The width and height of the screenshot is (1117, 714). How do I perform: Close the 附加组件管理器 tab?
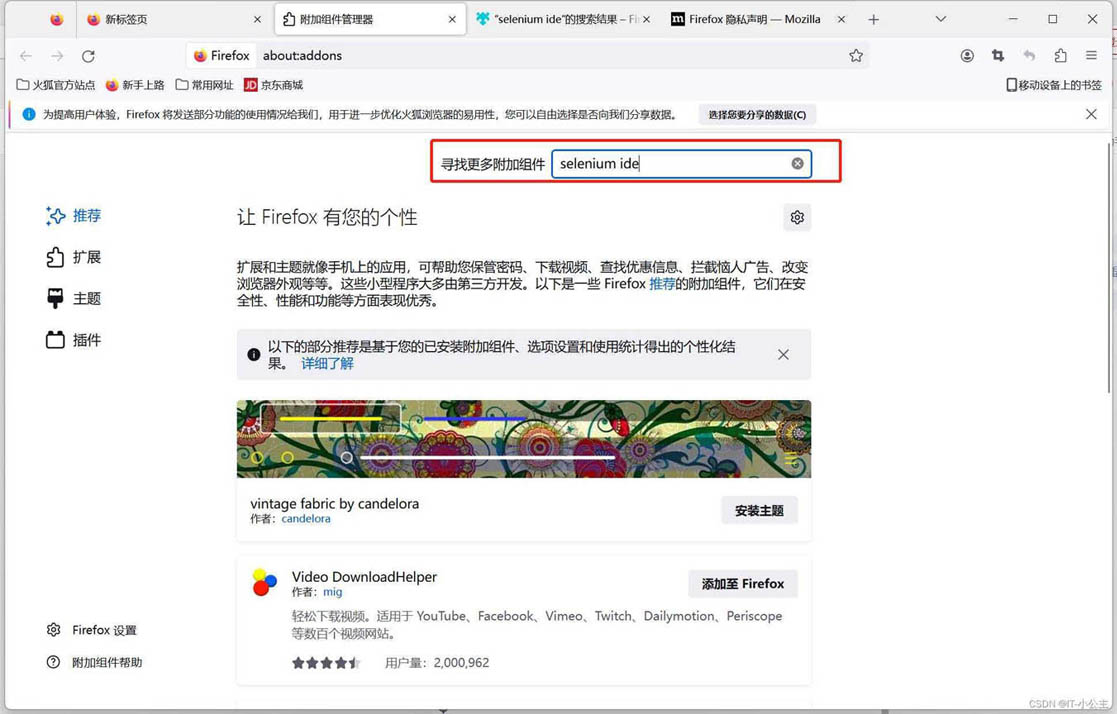point(452,19)
